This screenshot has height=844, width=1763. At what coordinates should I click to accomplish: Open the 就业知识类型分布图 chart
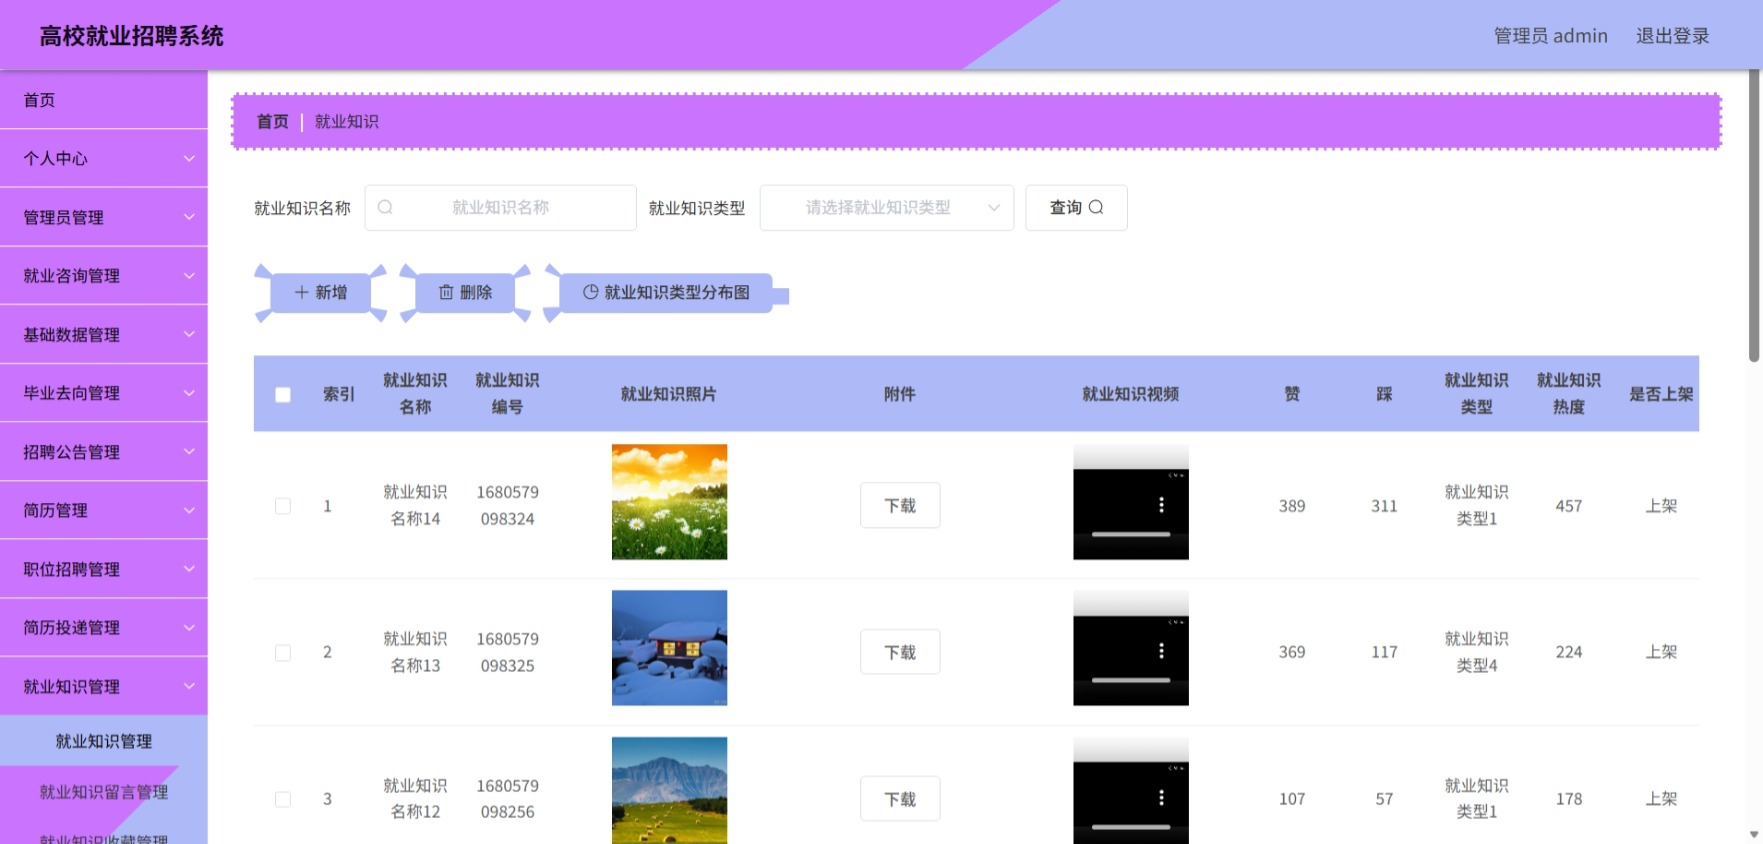pyautogui.click(x=666, y=292)
